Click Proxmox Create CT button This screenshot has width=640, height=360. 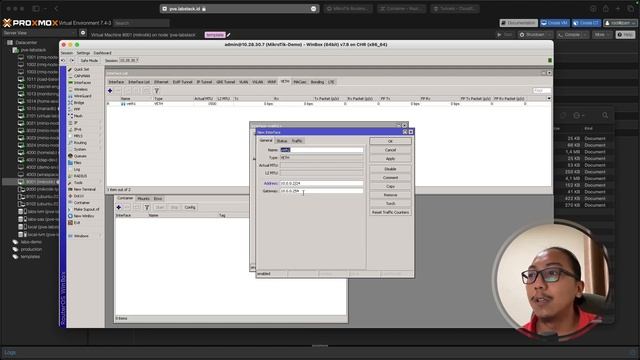[586, 23]
